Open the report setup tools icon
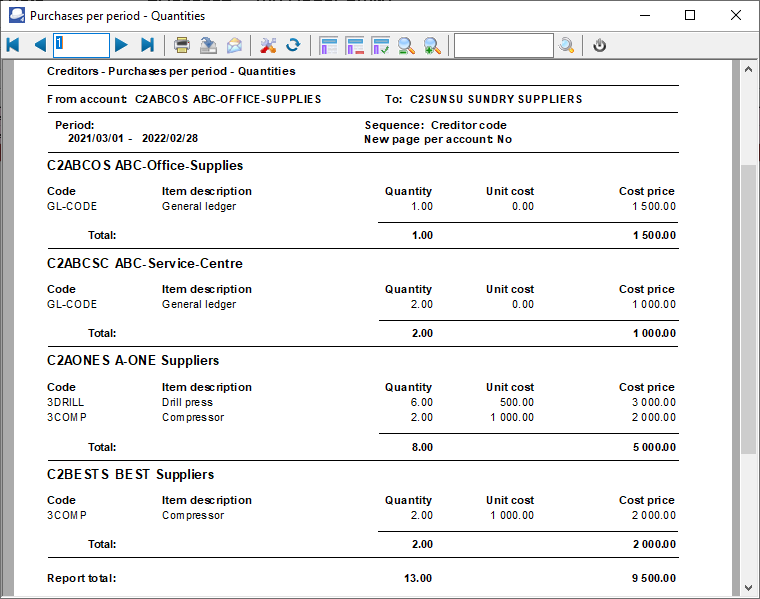This screenshot has width=760, height=599. [267, 45]
